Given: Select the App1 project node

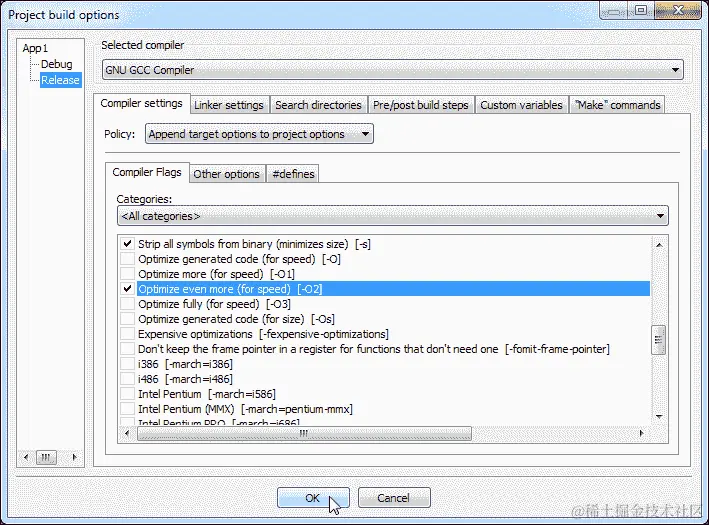Looking at the screenshot, I should (x=35, y=48).
